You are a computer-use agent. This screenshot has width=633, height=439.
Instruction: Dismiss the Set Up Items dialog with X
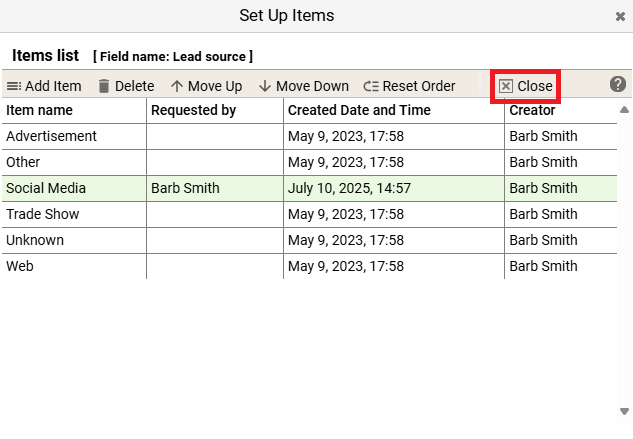coord(620,16)
